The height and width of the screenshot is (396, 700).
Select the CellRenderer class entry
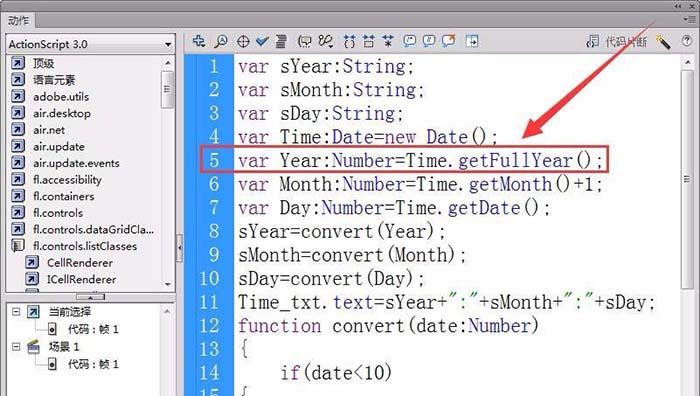tap(79, 263)
